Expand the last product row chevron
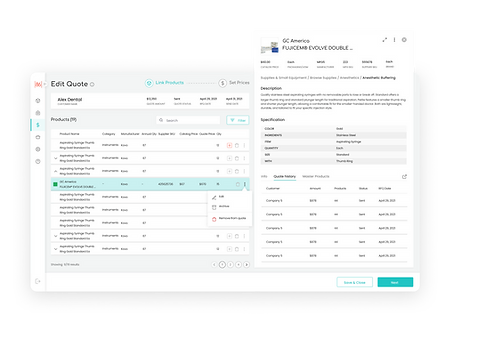The height and width of the screenshot is (363, 485). tap(55, 249)
